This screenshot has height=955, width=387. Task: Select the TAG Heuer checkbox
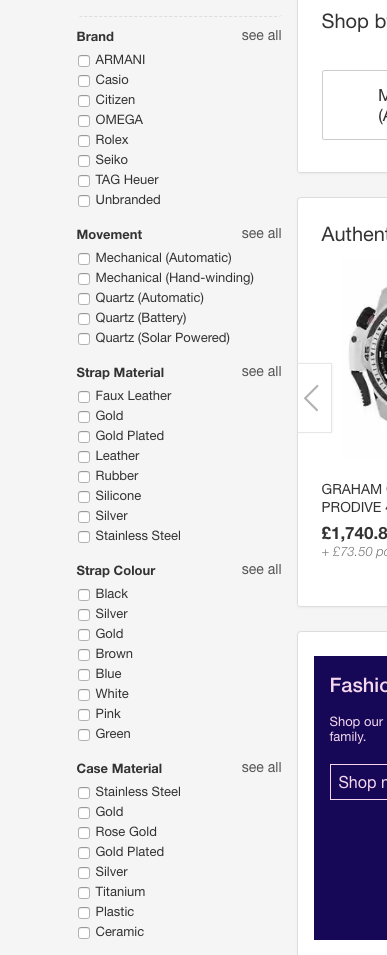[84, 181]
